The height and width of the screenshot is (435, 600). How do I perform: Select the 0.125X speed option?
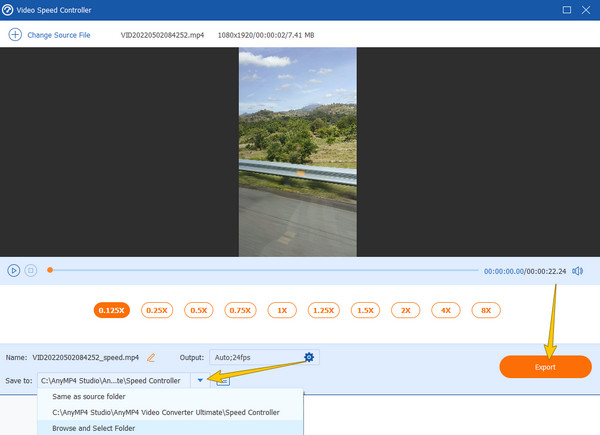[x=111, y=310]
